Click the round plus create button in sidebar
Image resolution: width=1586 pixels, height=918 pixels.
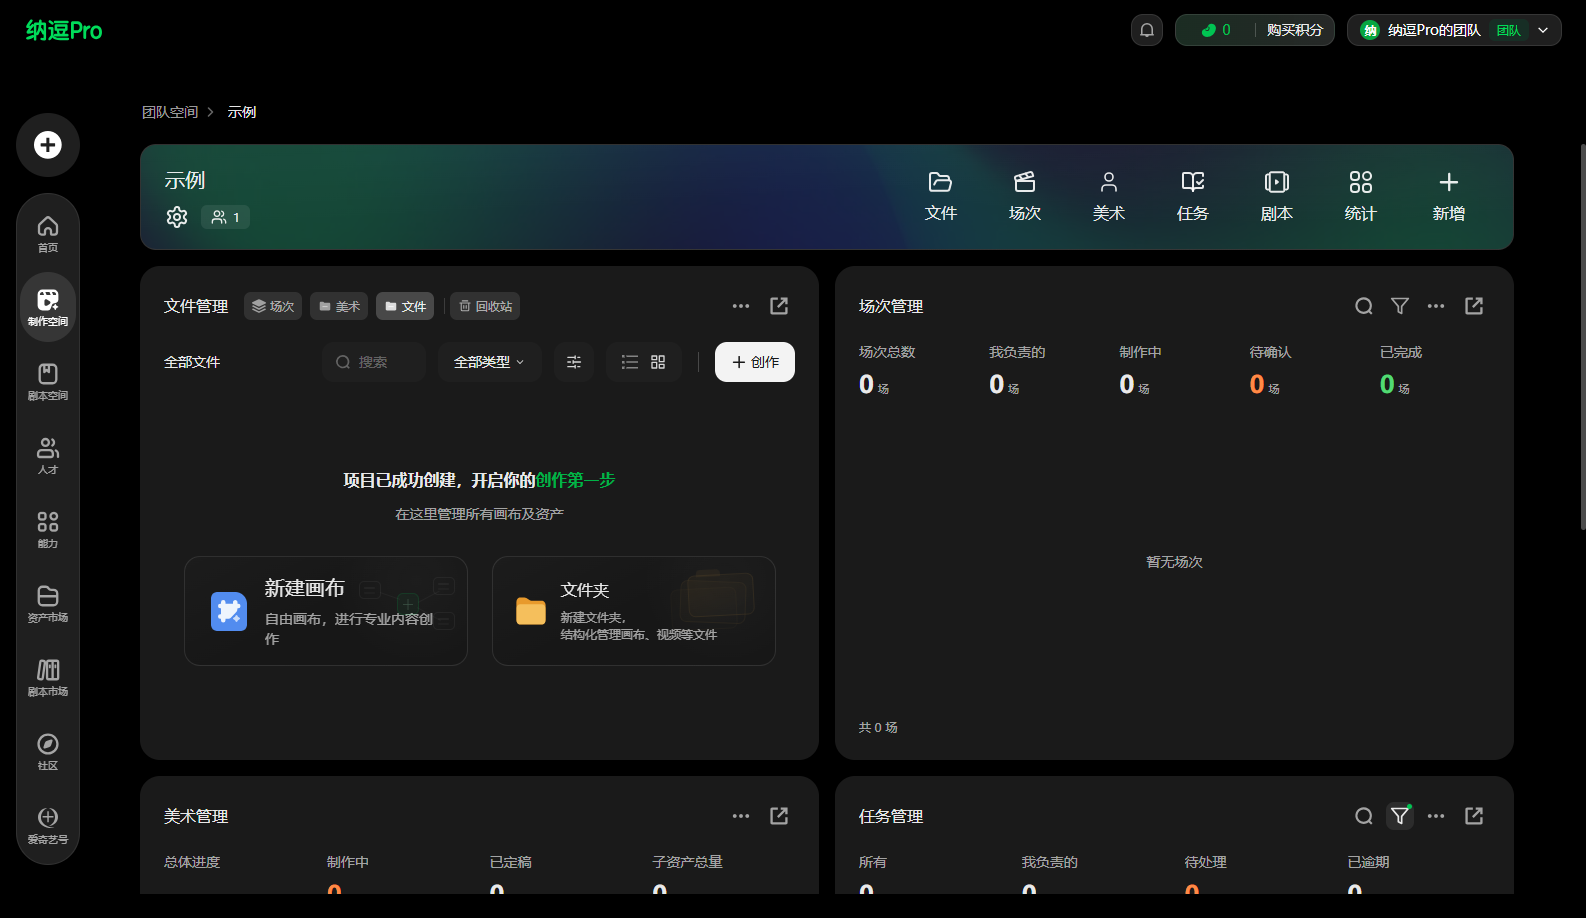coord(48,145)
